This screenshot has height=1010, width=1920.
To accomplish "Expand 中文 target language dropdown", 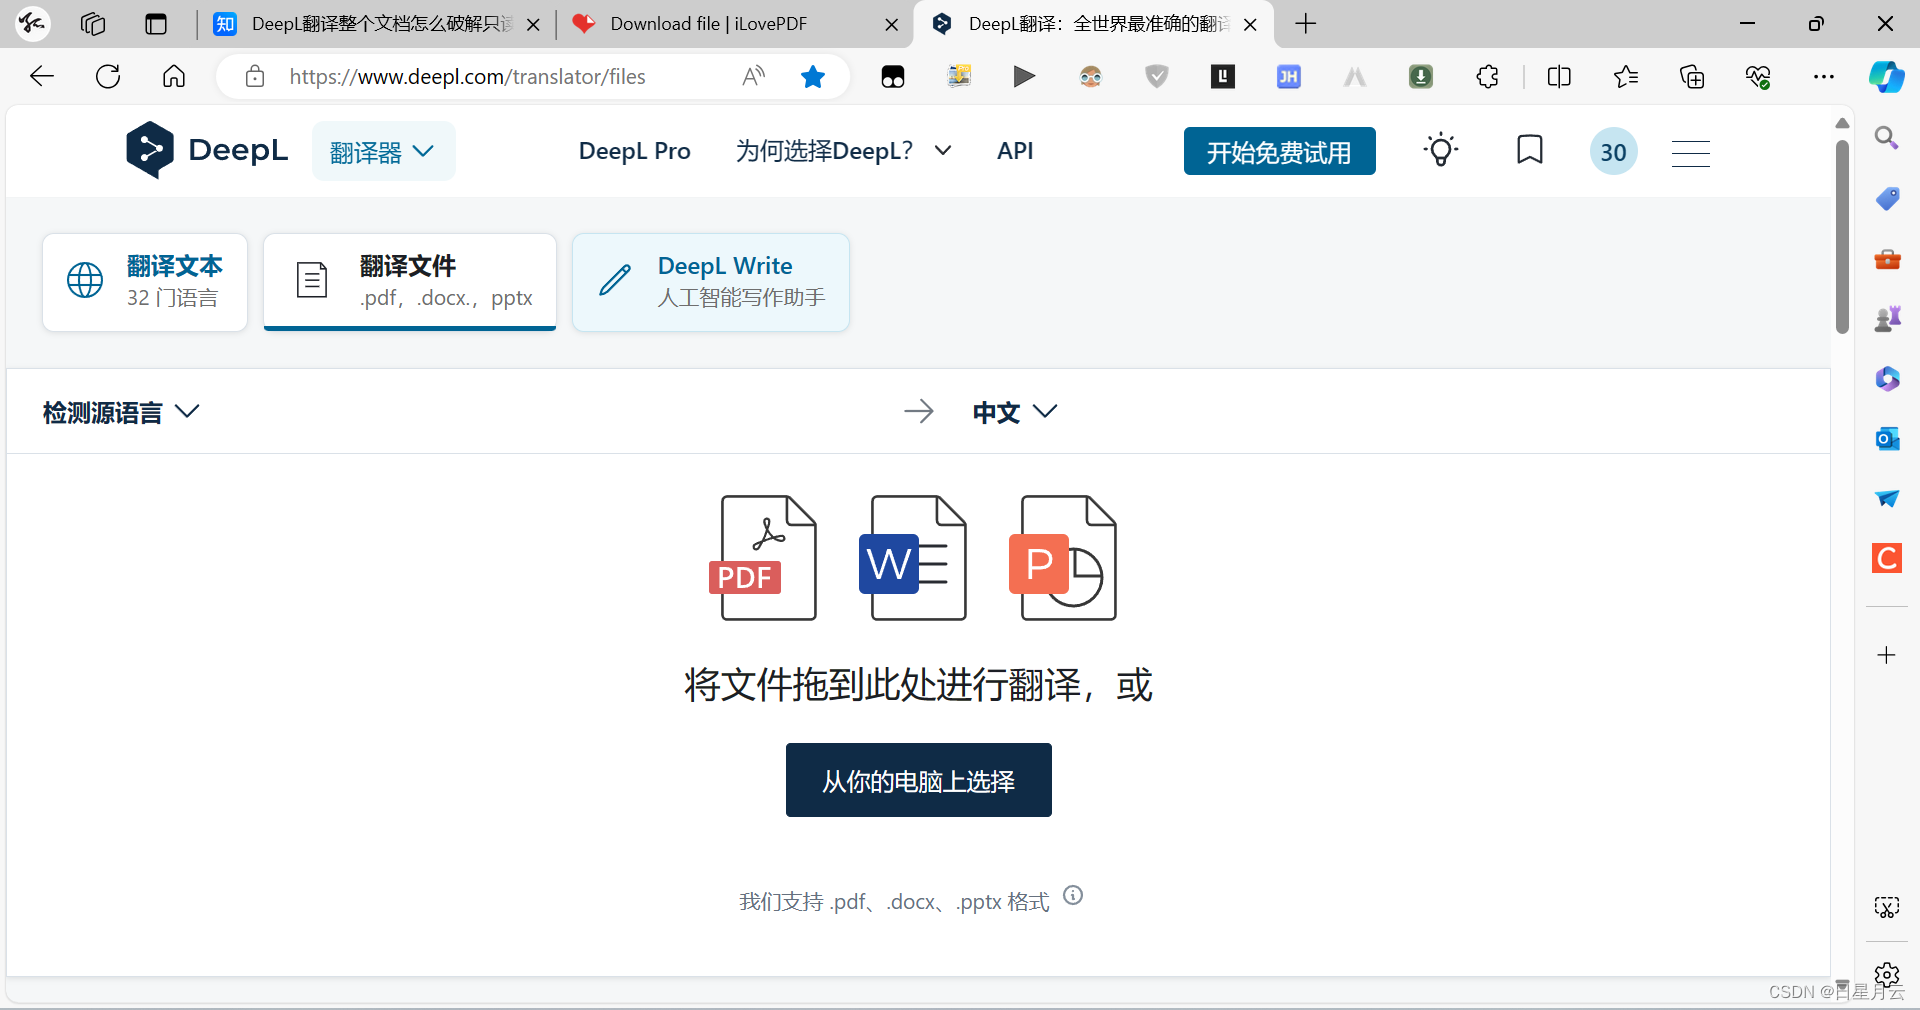I will [1014, 412].
